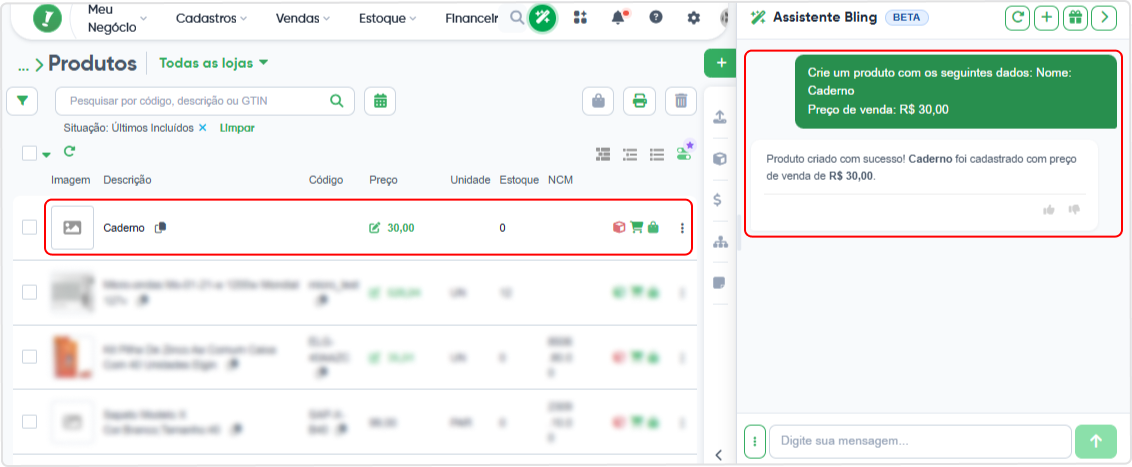Click the copy icon next to Caderno

[x=160, y=227]
